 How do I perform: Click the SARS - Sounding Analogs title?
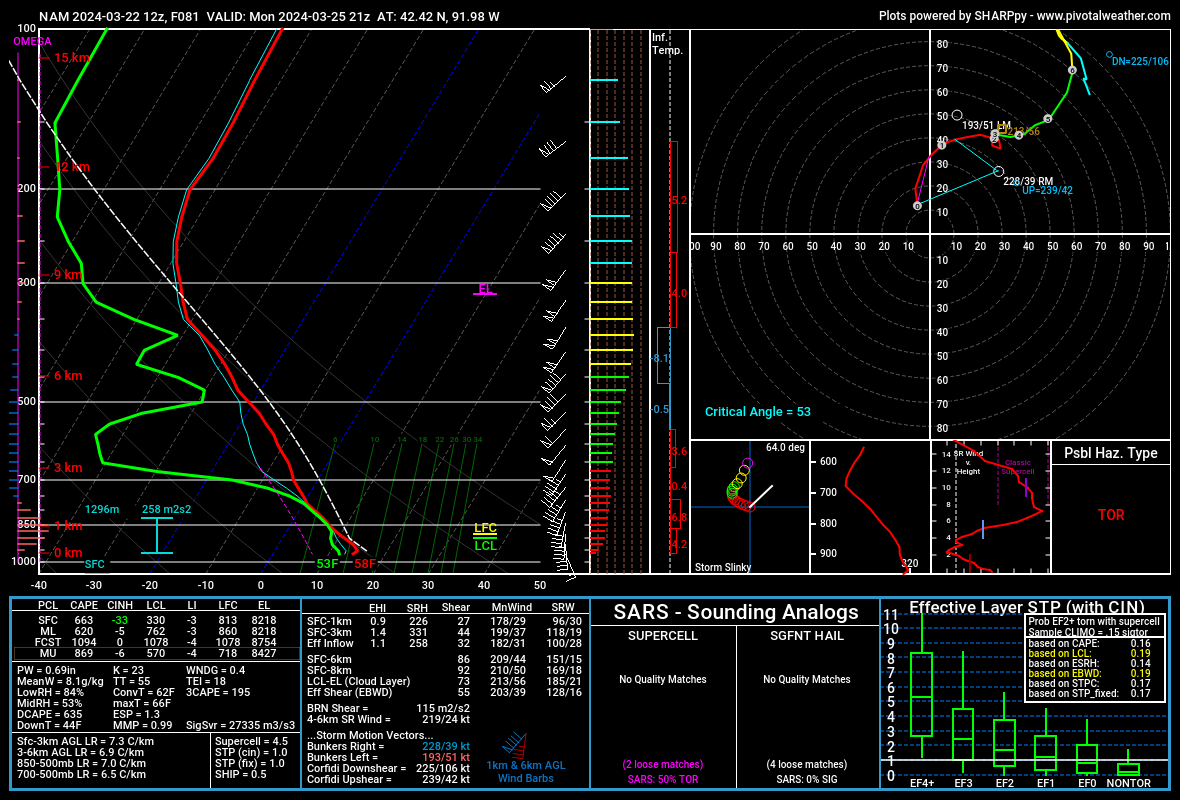coord(736,612)
